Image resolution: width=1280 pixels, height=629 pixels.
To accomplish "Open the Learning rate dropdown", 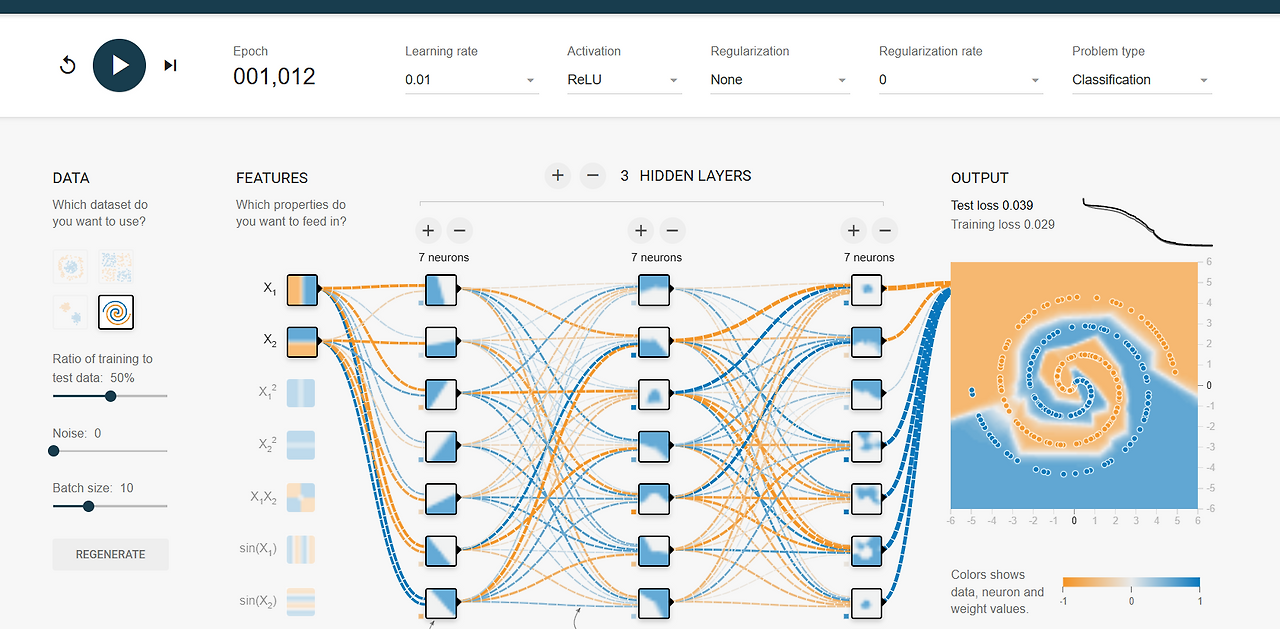I will (471, 80).
